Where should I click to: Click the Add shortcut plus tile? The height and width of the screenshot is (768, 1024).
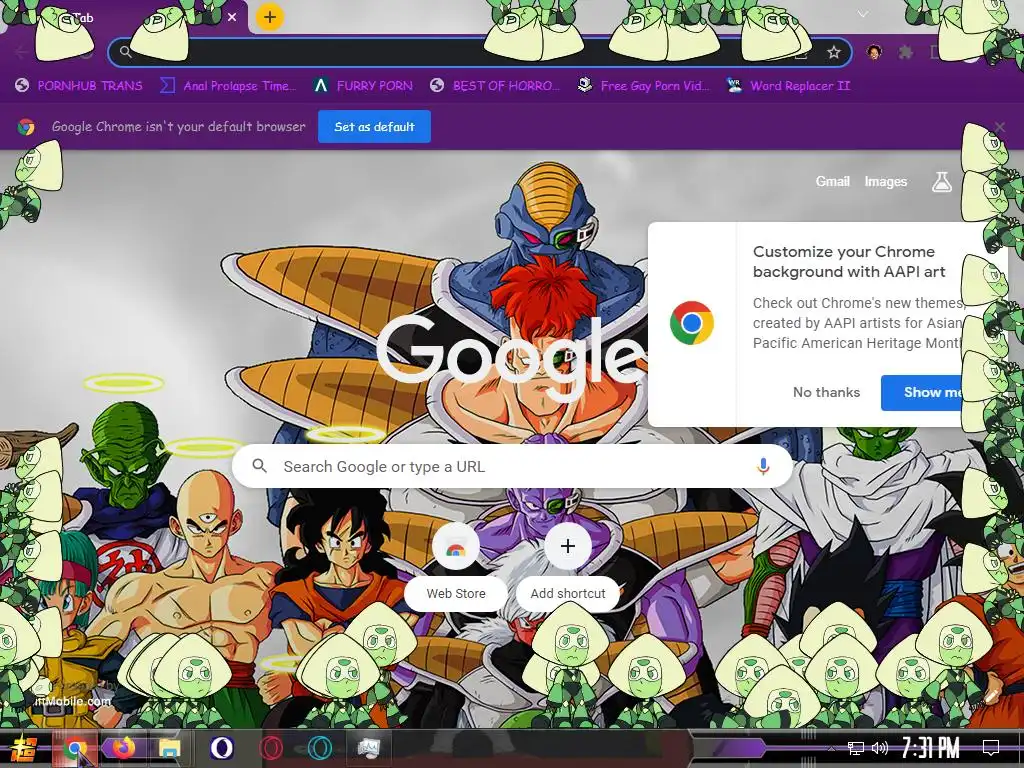click(x=568, y=566)
